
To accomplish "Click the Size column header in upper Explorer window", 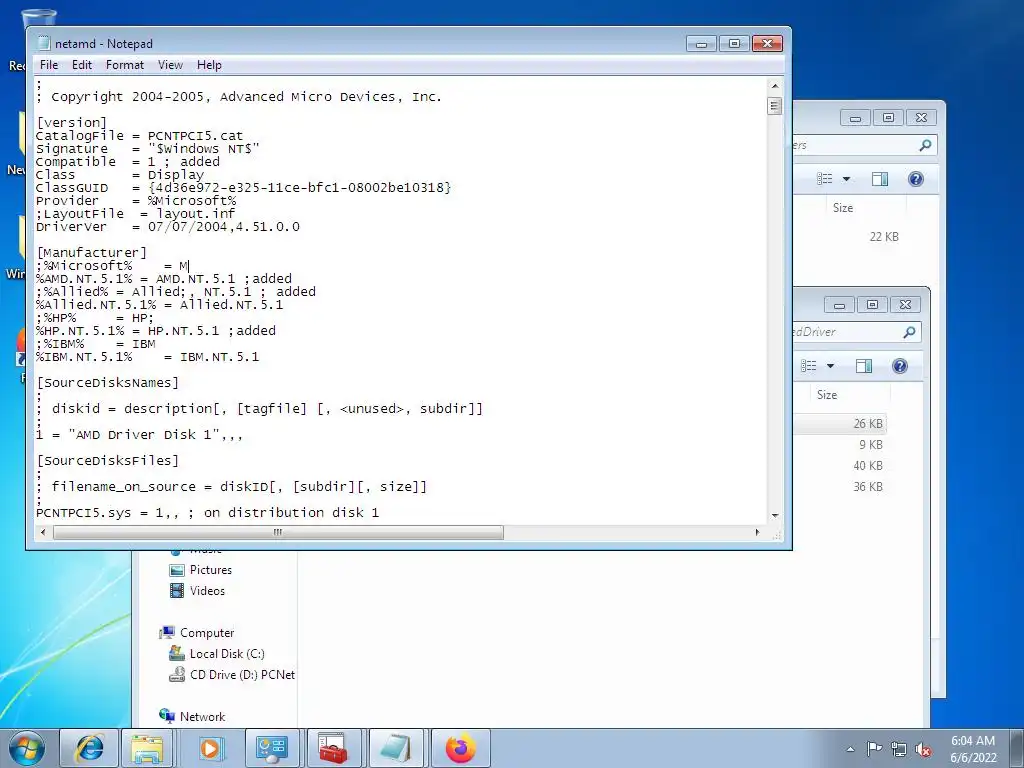I will (843, 208).
